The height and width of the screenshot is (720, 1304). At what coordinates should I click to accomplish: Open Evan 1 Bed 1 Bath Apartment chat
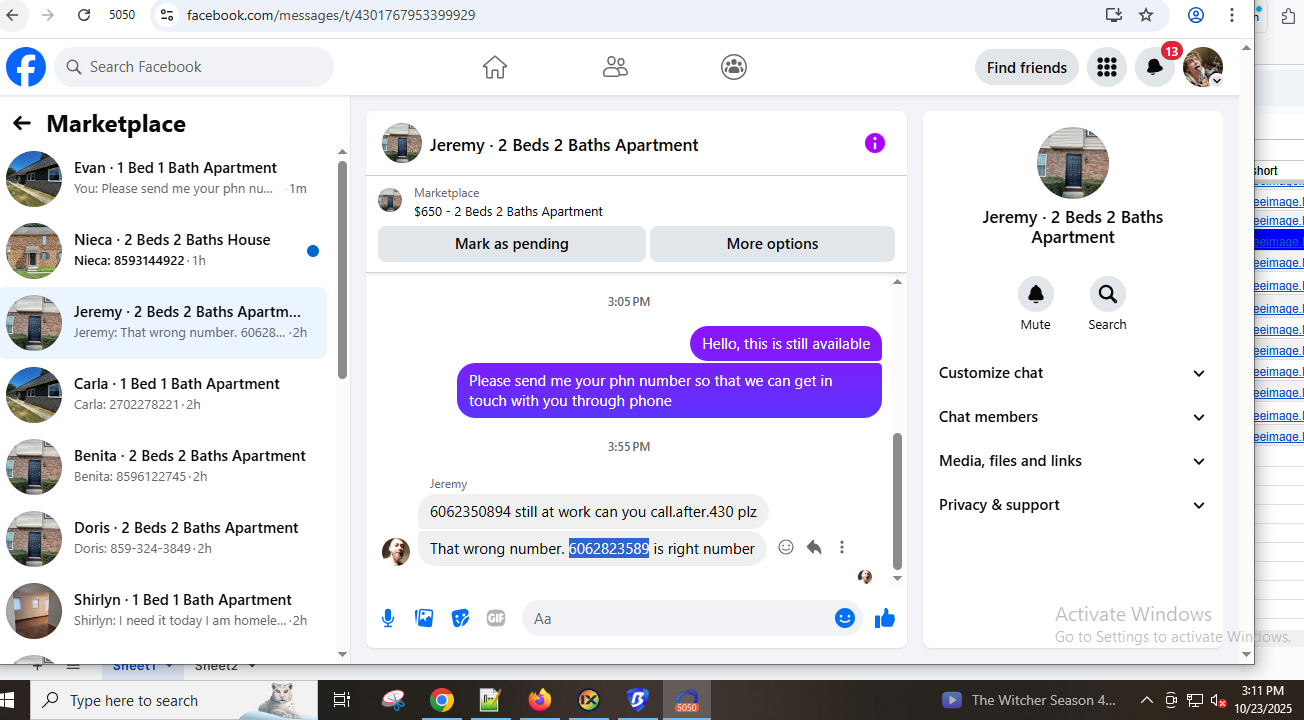pyautogui.click(x=164, y=178)
